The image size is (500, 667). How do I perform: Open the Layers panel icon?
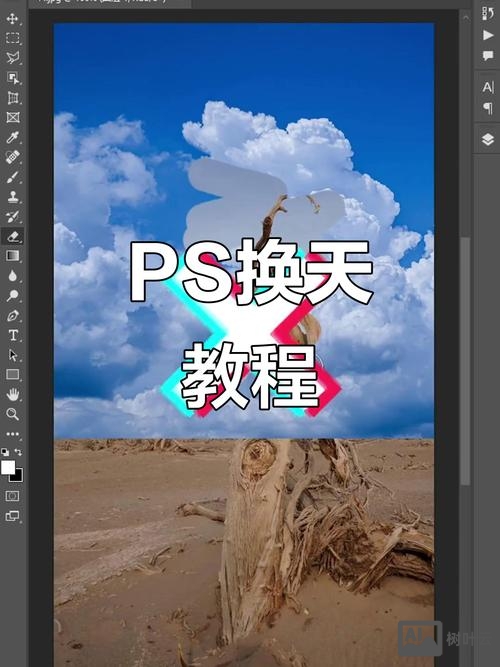click(x=488, y=140)
